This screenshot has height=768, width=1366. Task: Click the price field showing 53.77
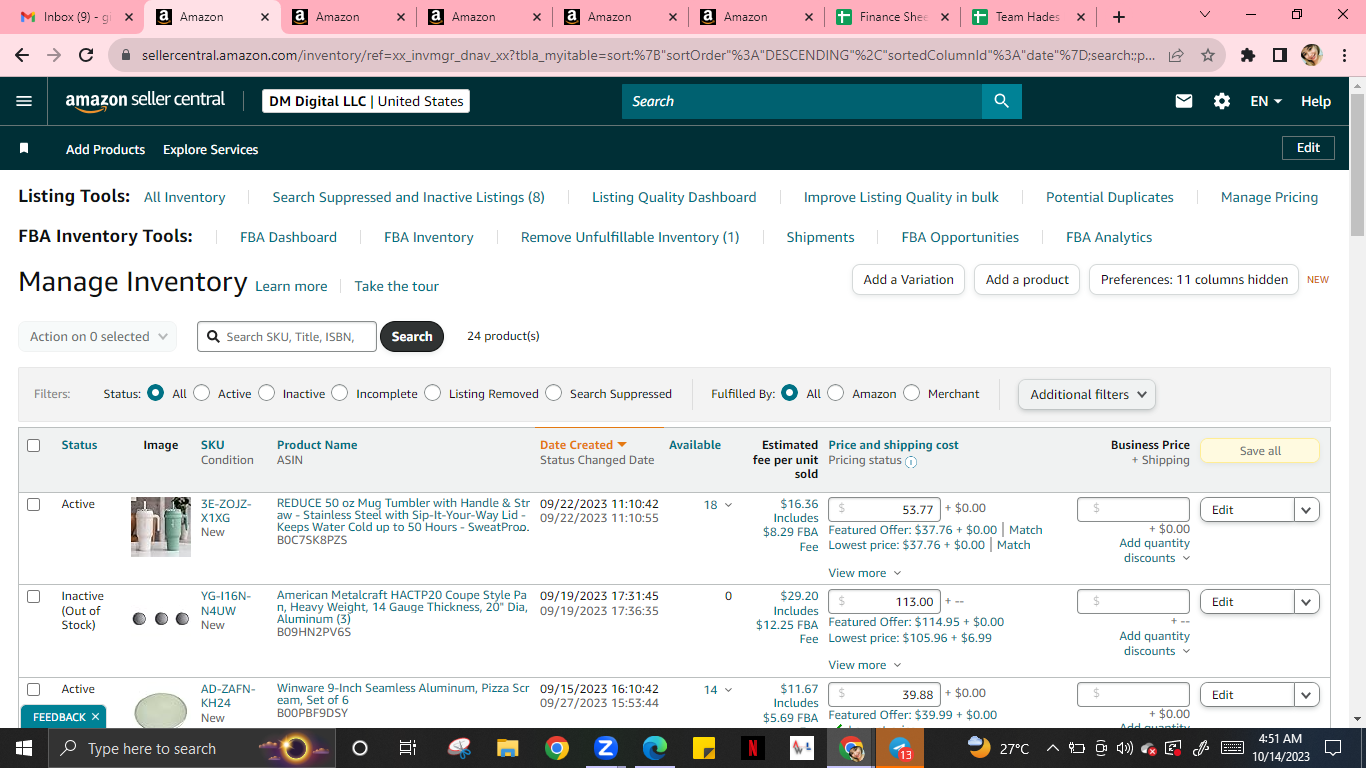tap(884, 510)
